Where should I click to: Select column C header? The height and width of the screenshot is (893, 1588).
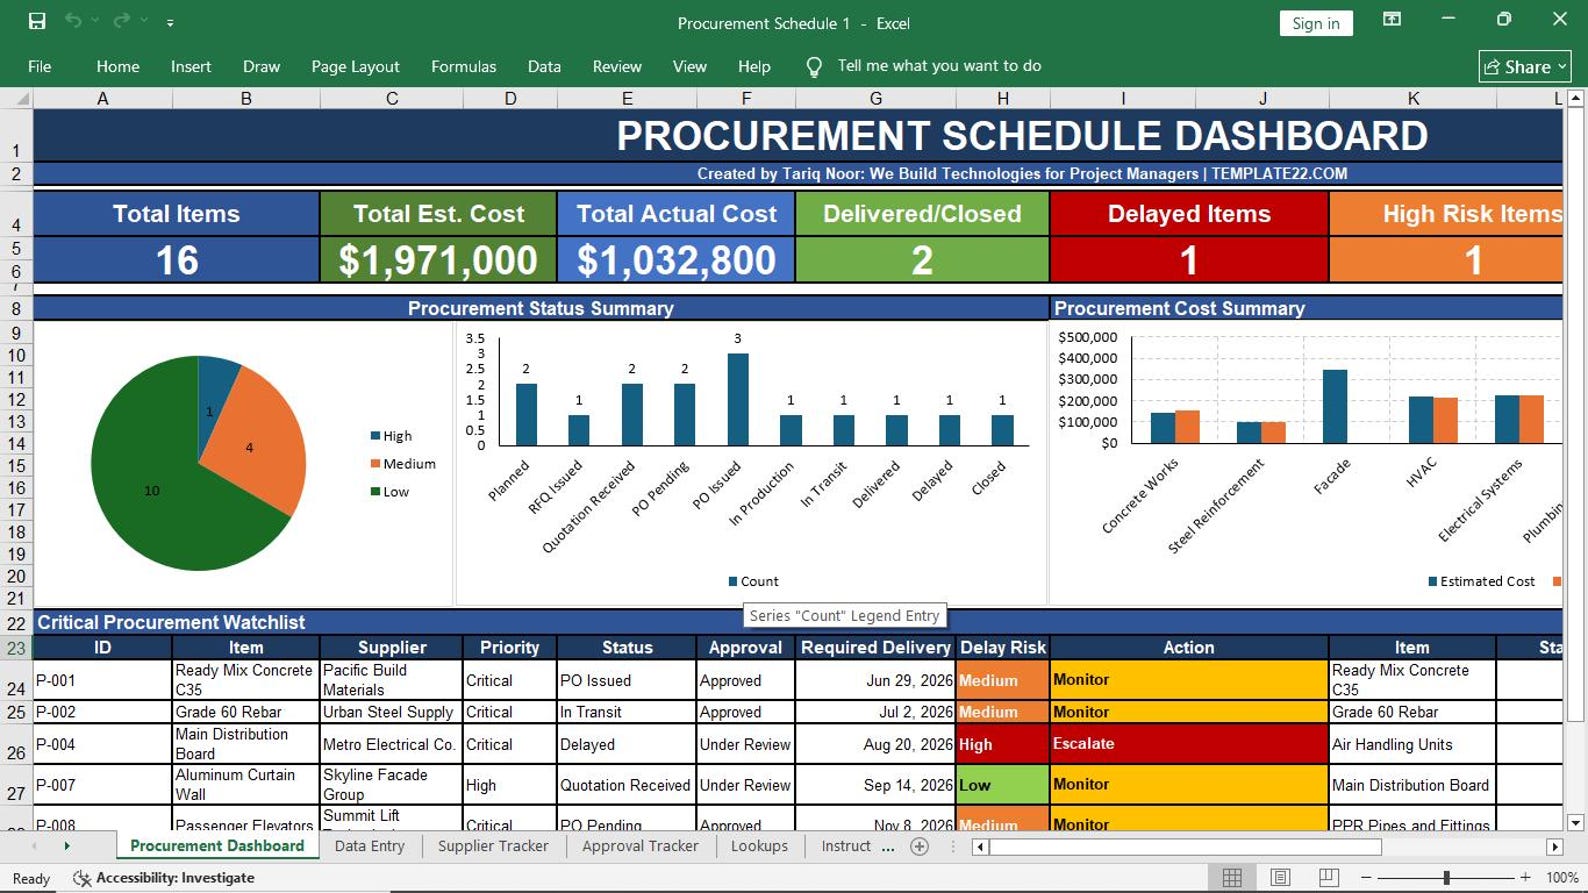pos(392,98)
